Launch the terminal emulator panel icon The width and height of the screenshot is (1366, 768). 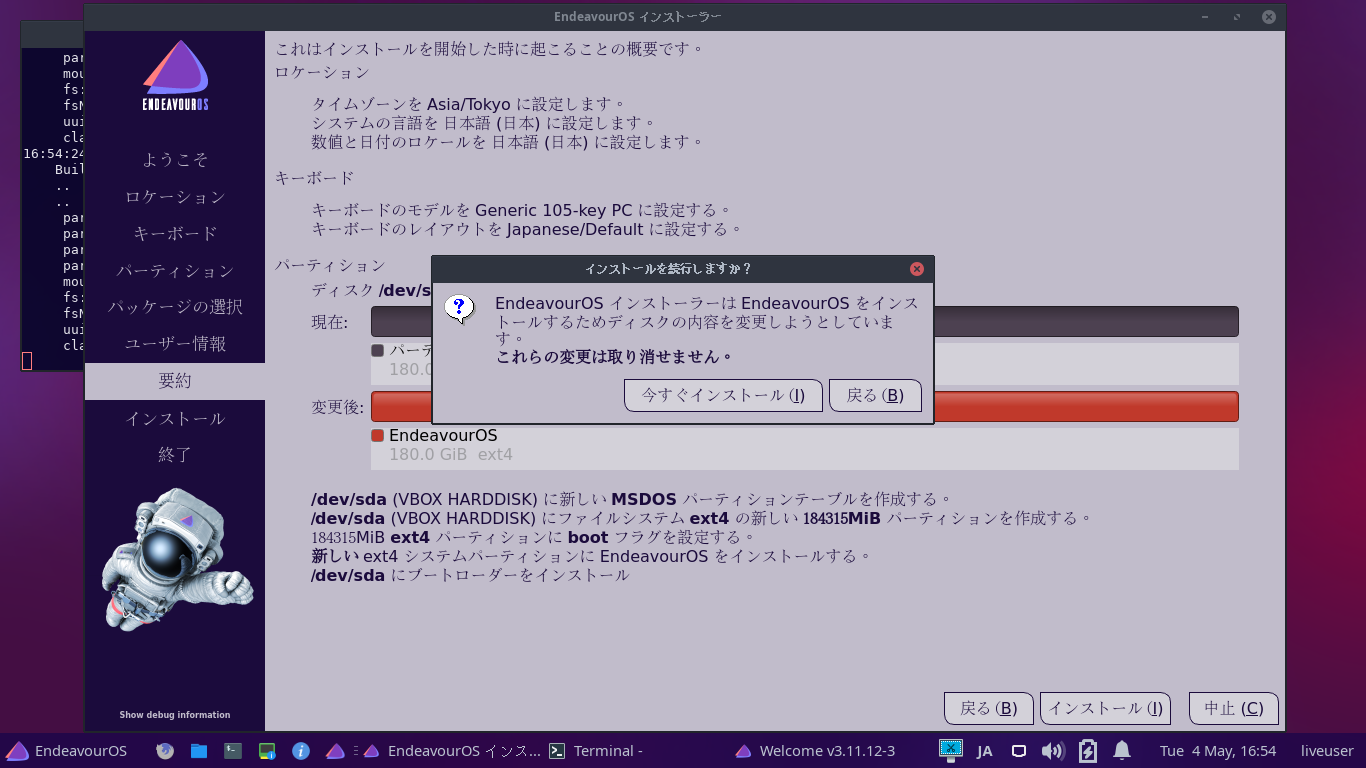(233, 751)
